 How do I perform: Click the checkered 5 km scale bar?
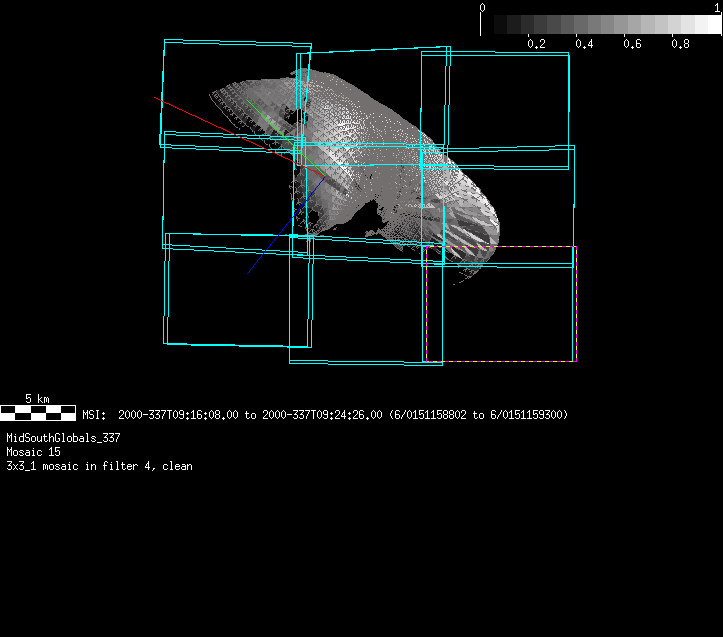coord(38,411)
